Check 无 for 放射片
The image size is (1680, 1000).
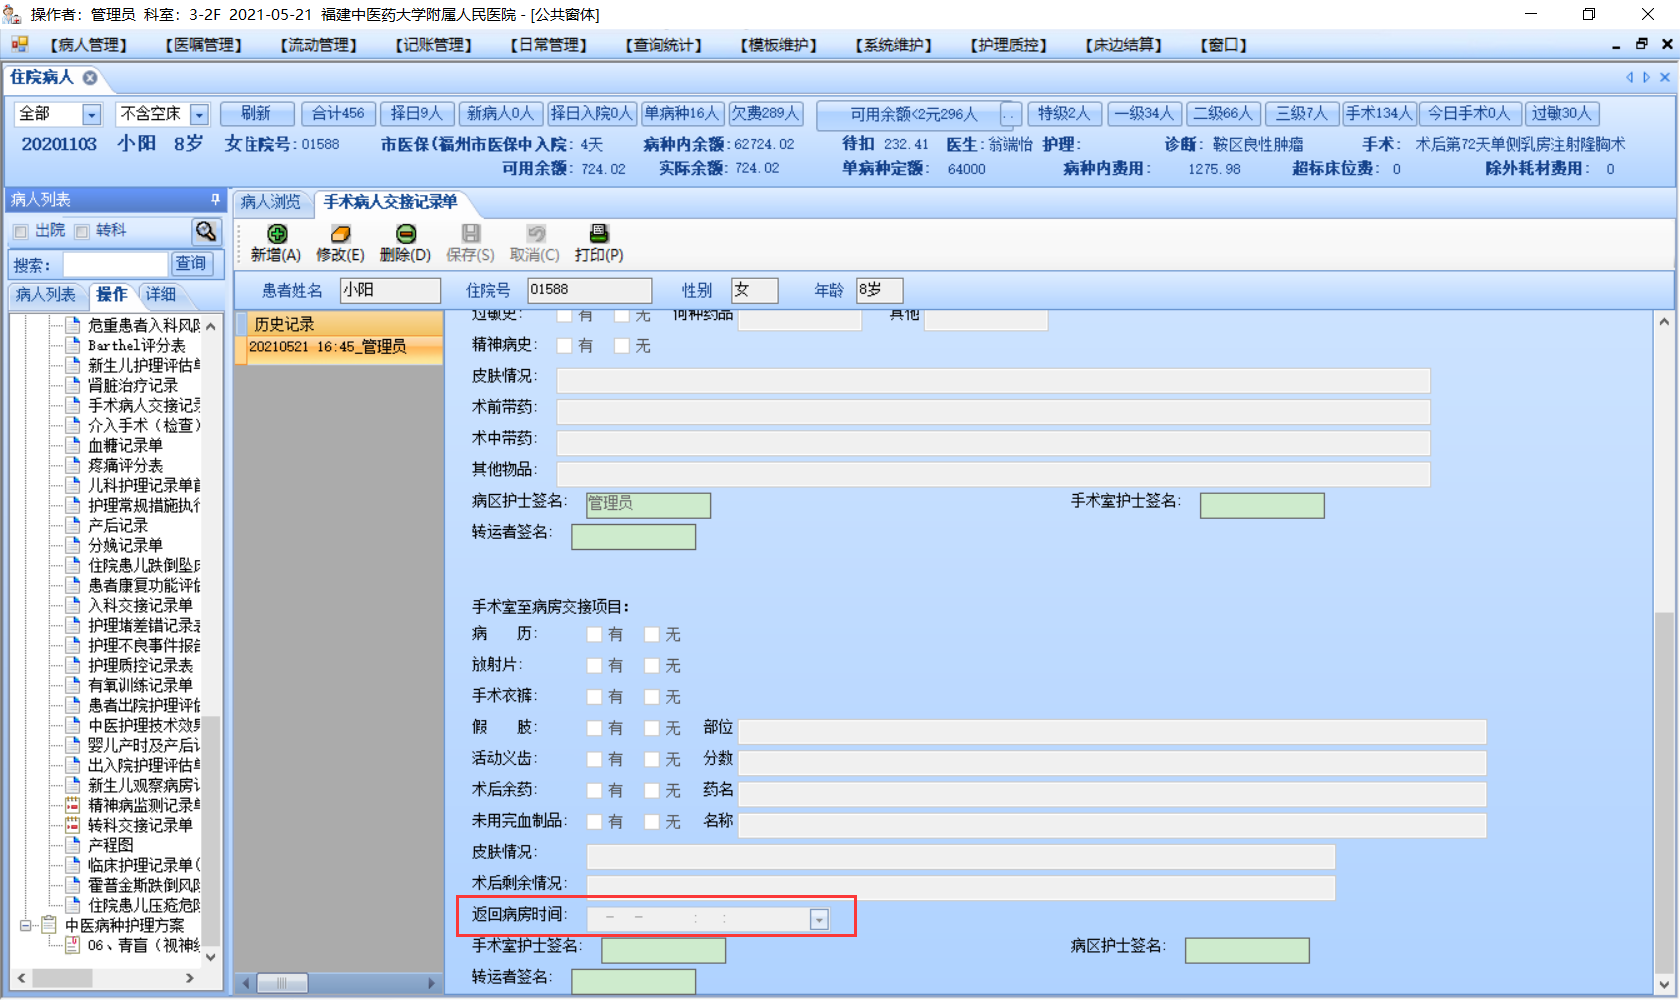(652, 666)
